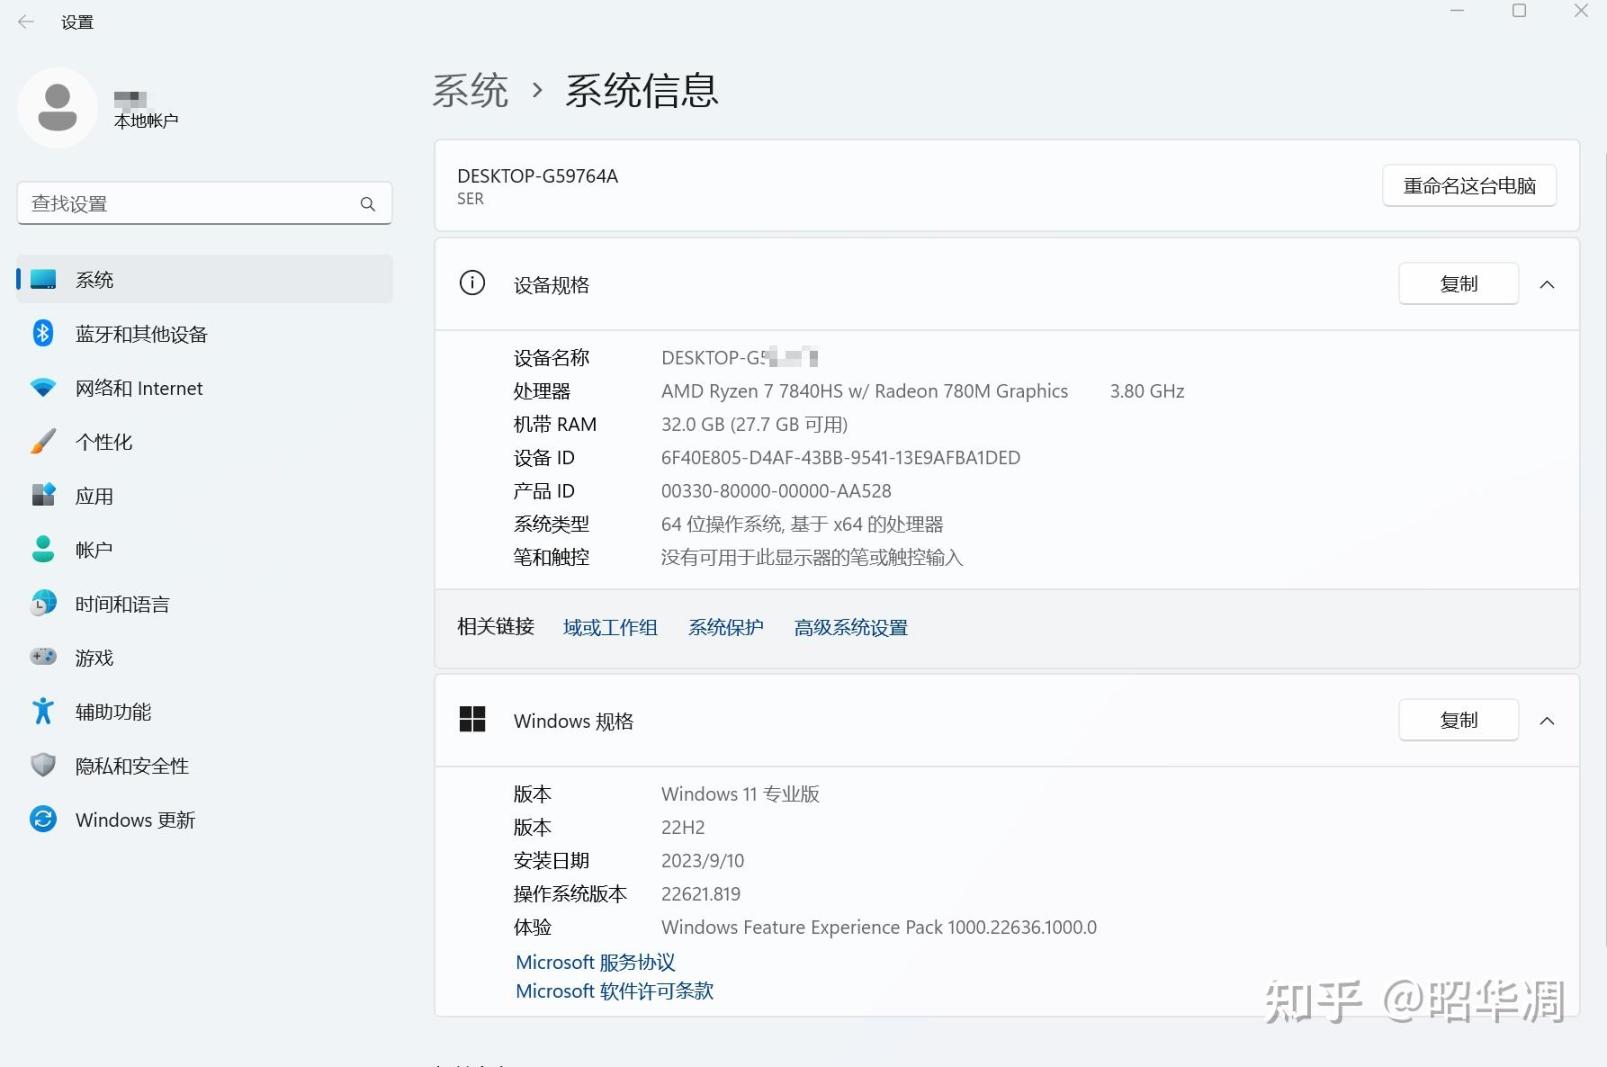Click the install date 2023/9/10

(703, 861)
